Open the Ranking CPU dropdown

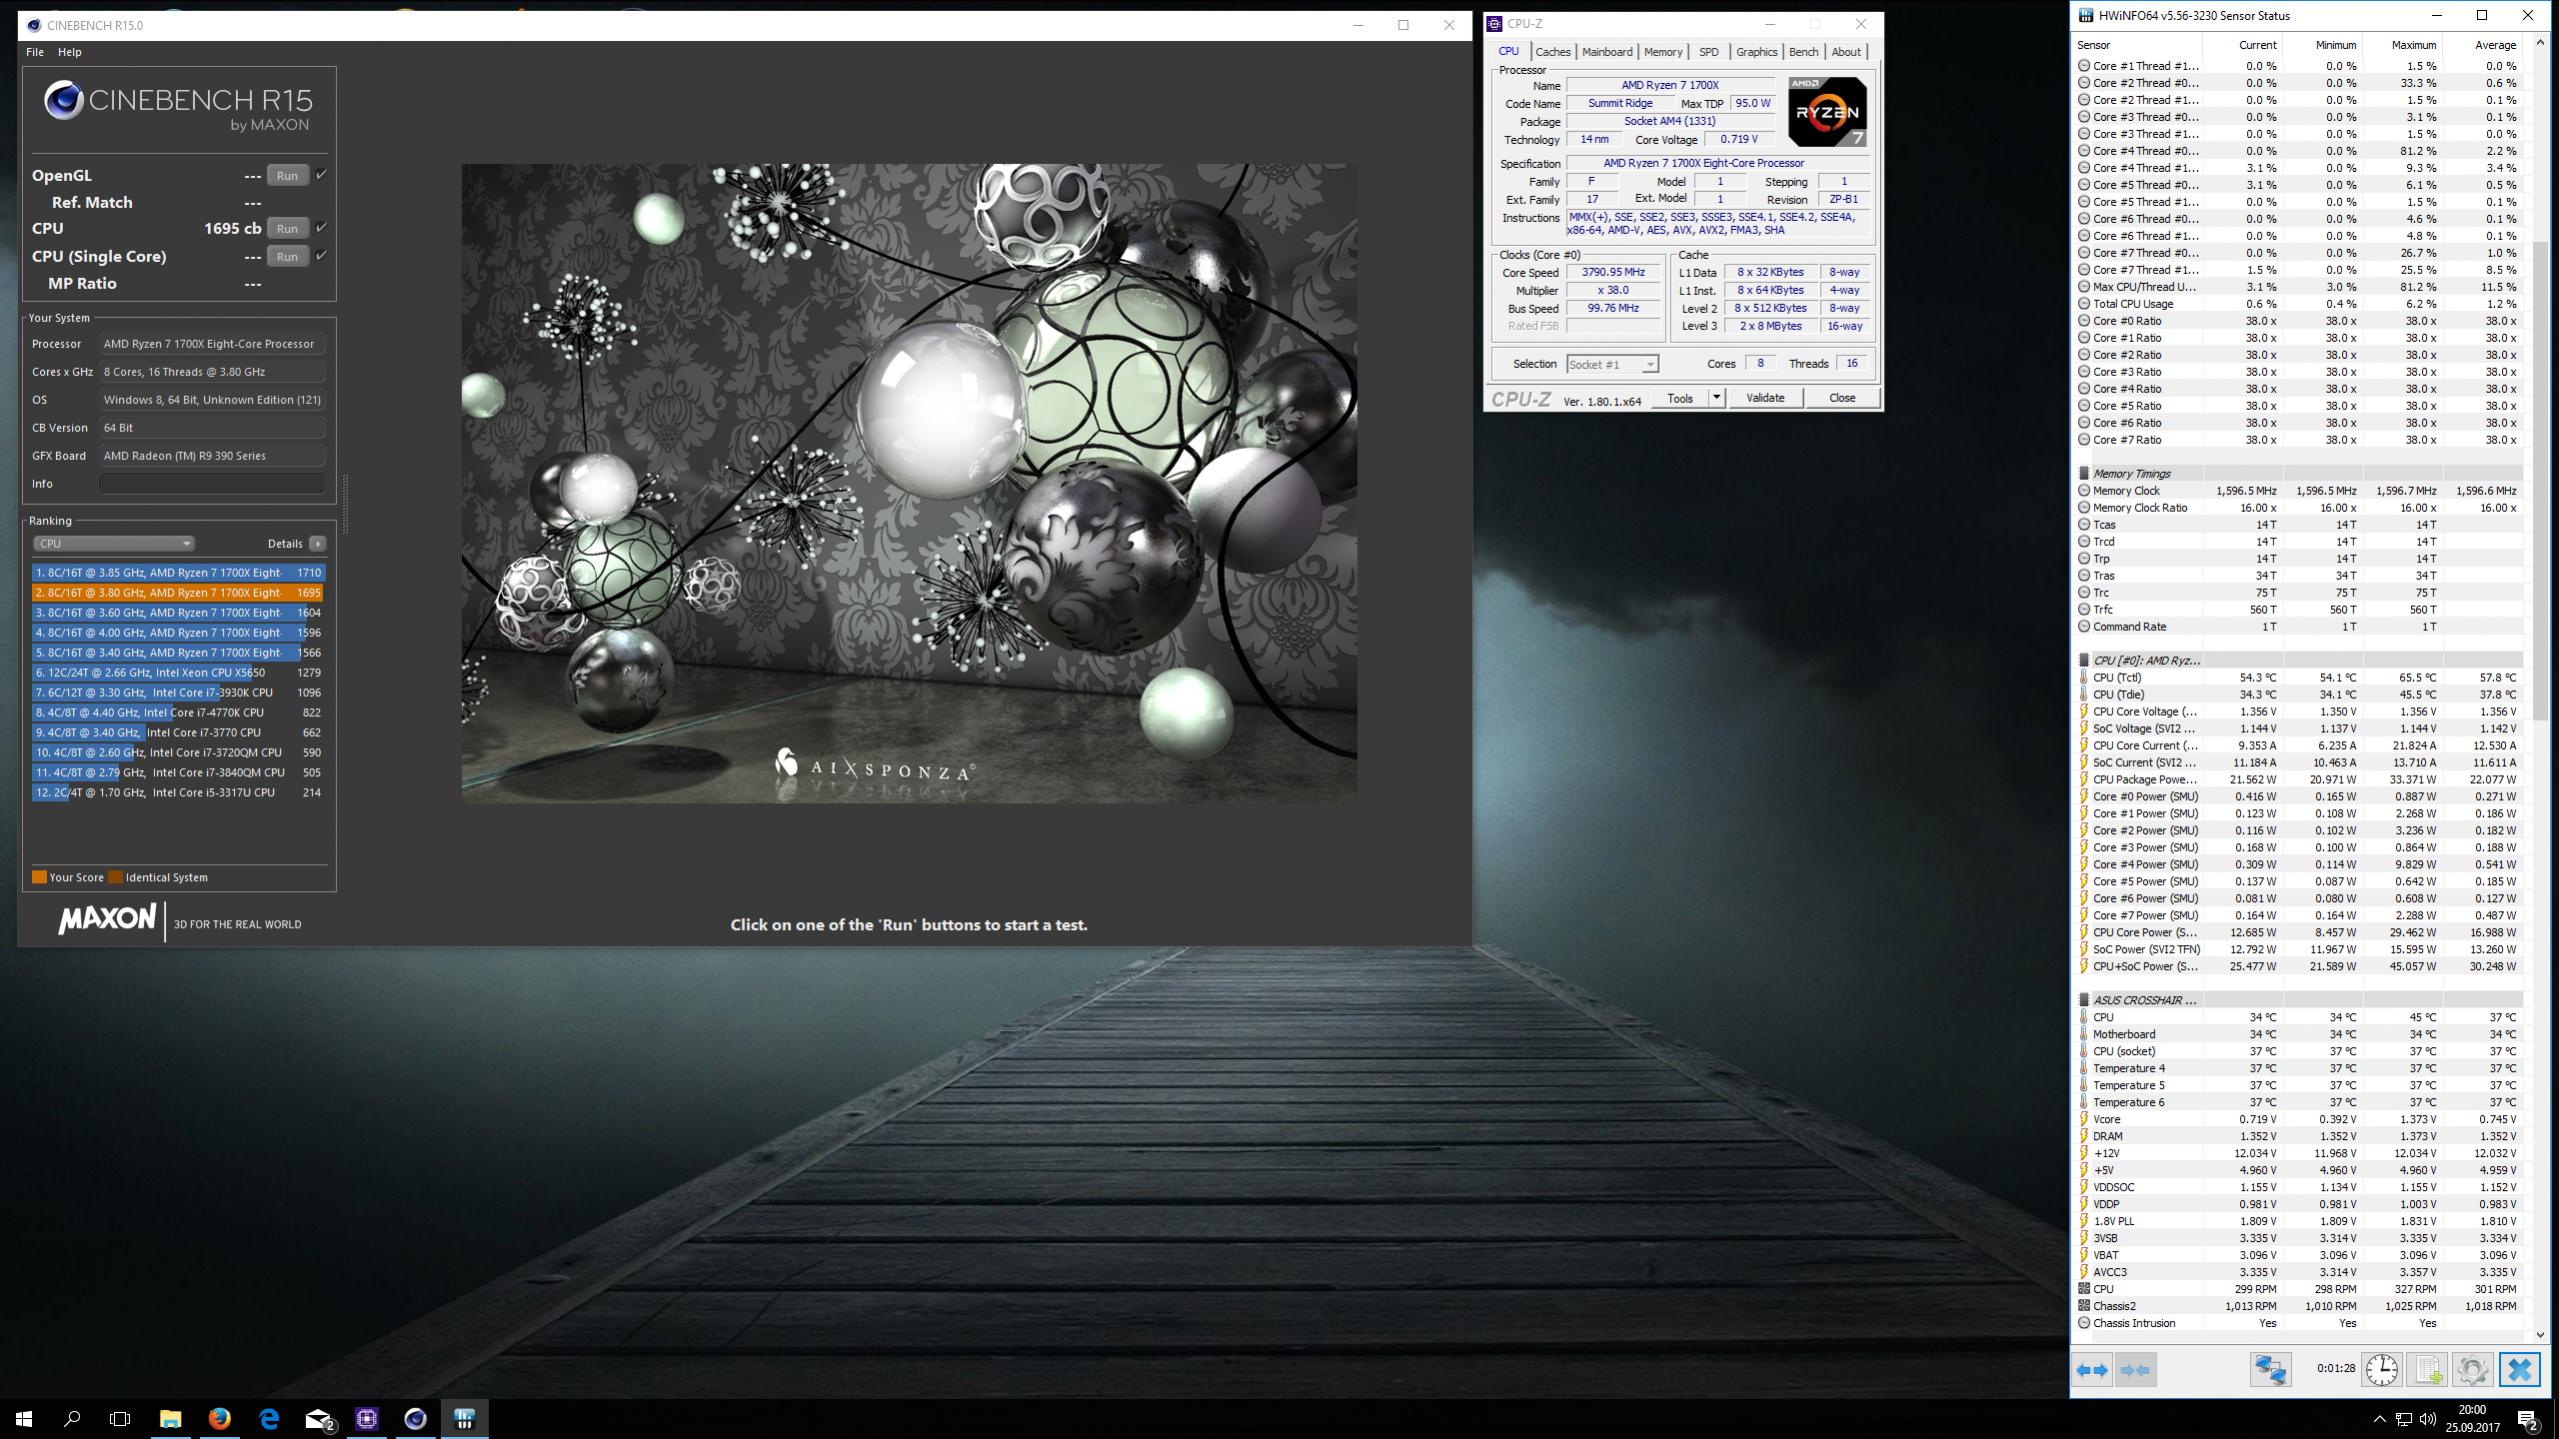113,543
